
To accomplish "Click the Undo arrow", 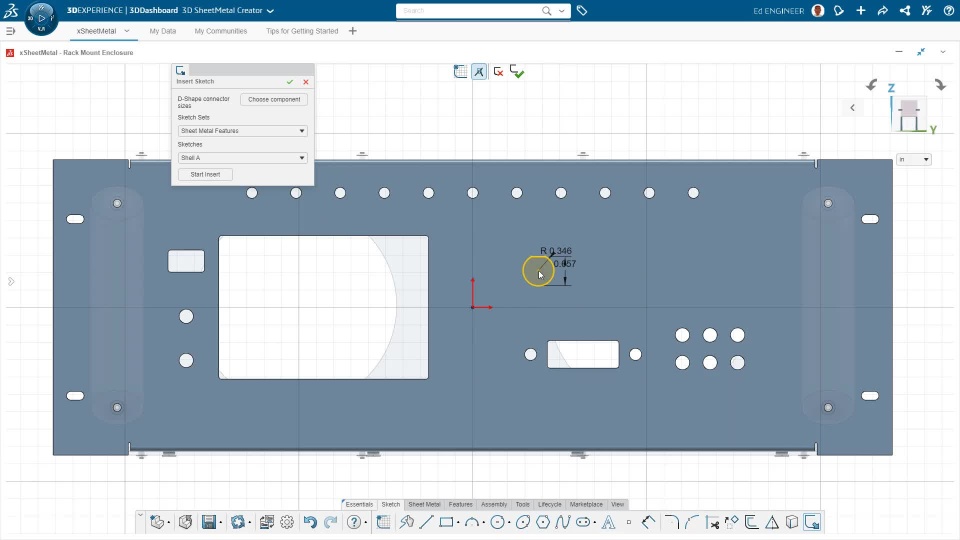I will click(x=310, y=522).
